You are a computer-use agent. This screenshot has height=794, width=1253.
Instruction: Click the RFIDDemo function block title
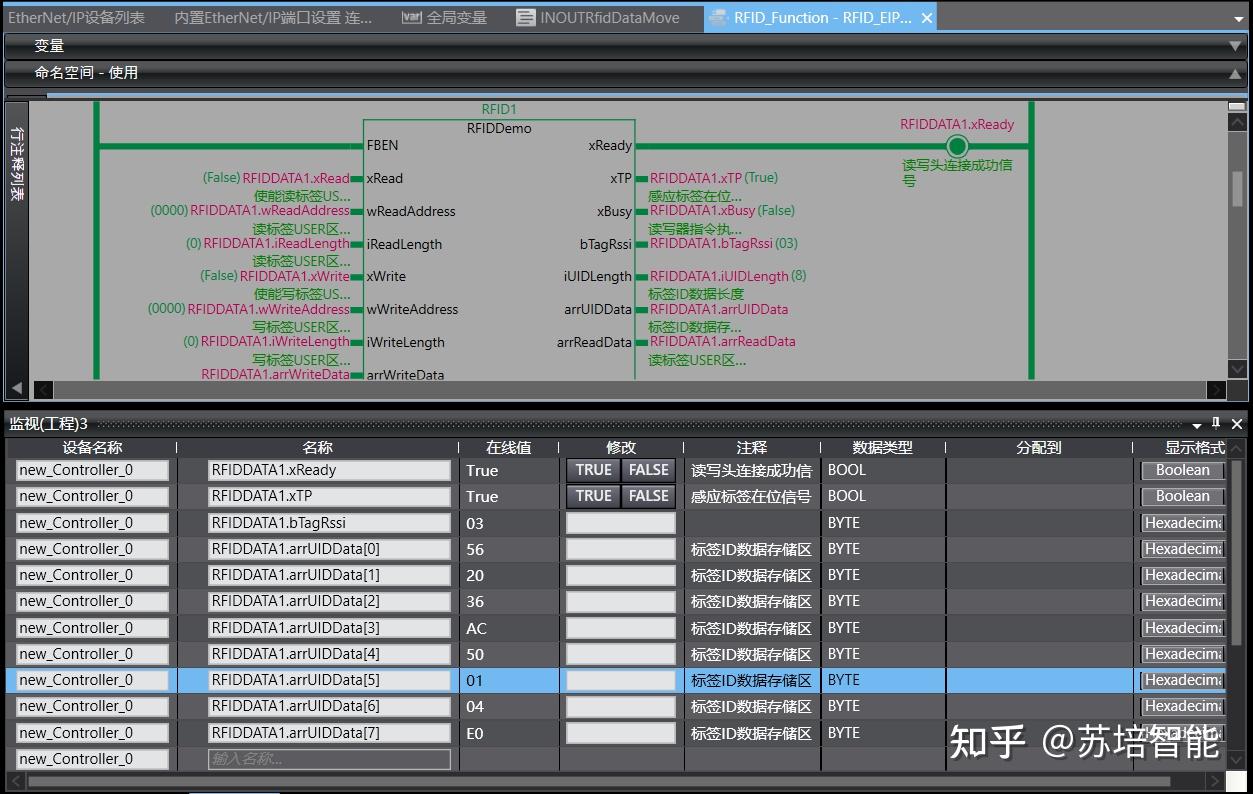pos(499,128)
